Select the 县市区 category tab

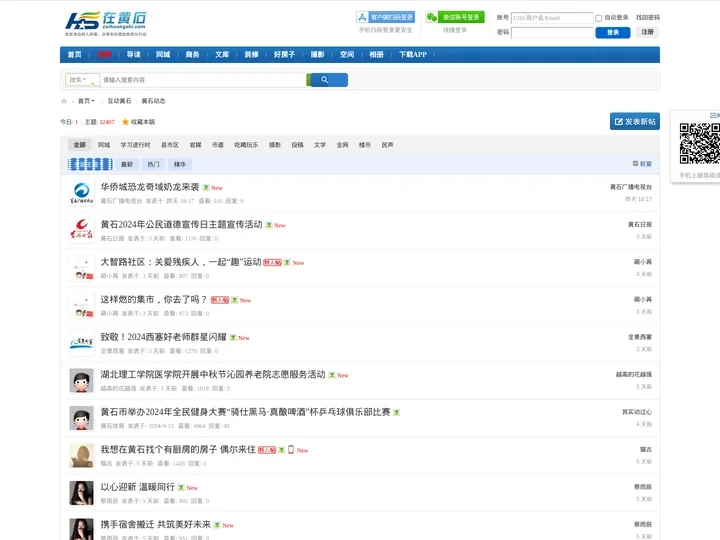click(x=170, y=145)
